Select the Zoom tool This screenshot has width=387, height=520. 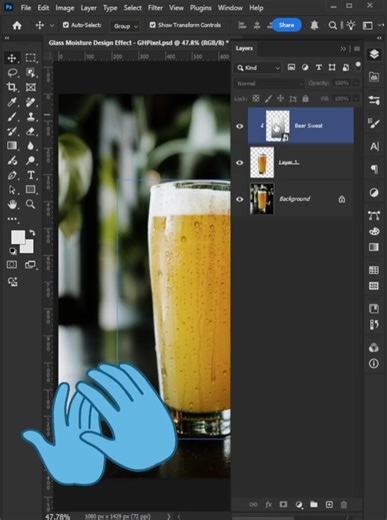point(31,204)
